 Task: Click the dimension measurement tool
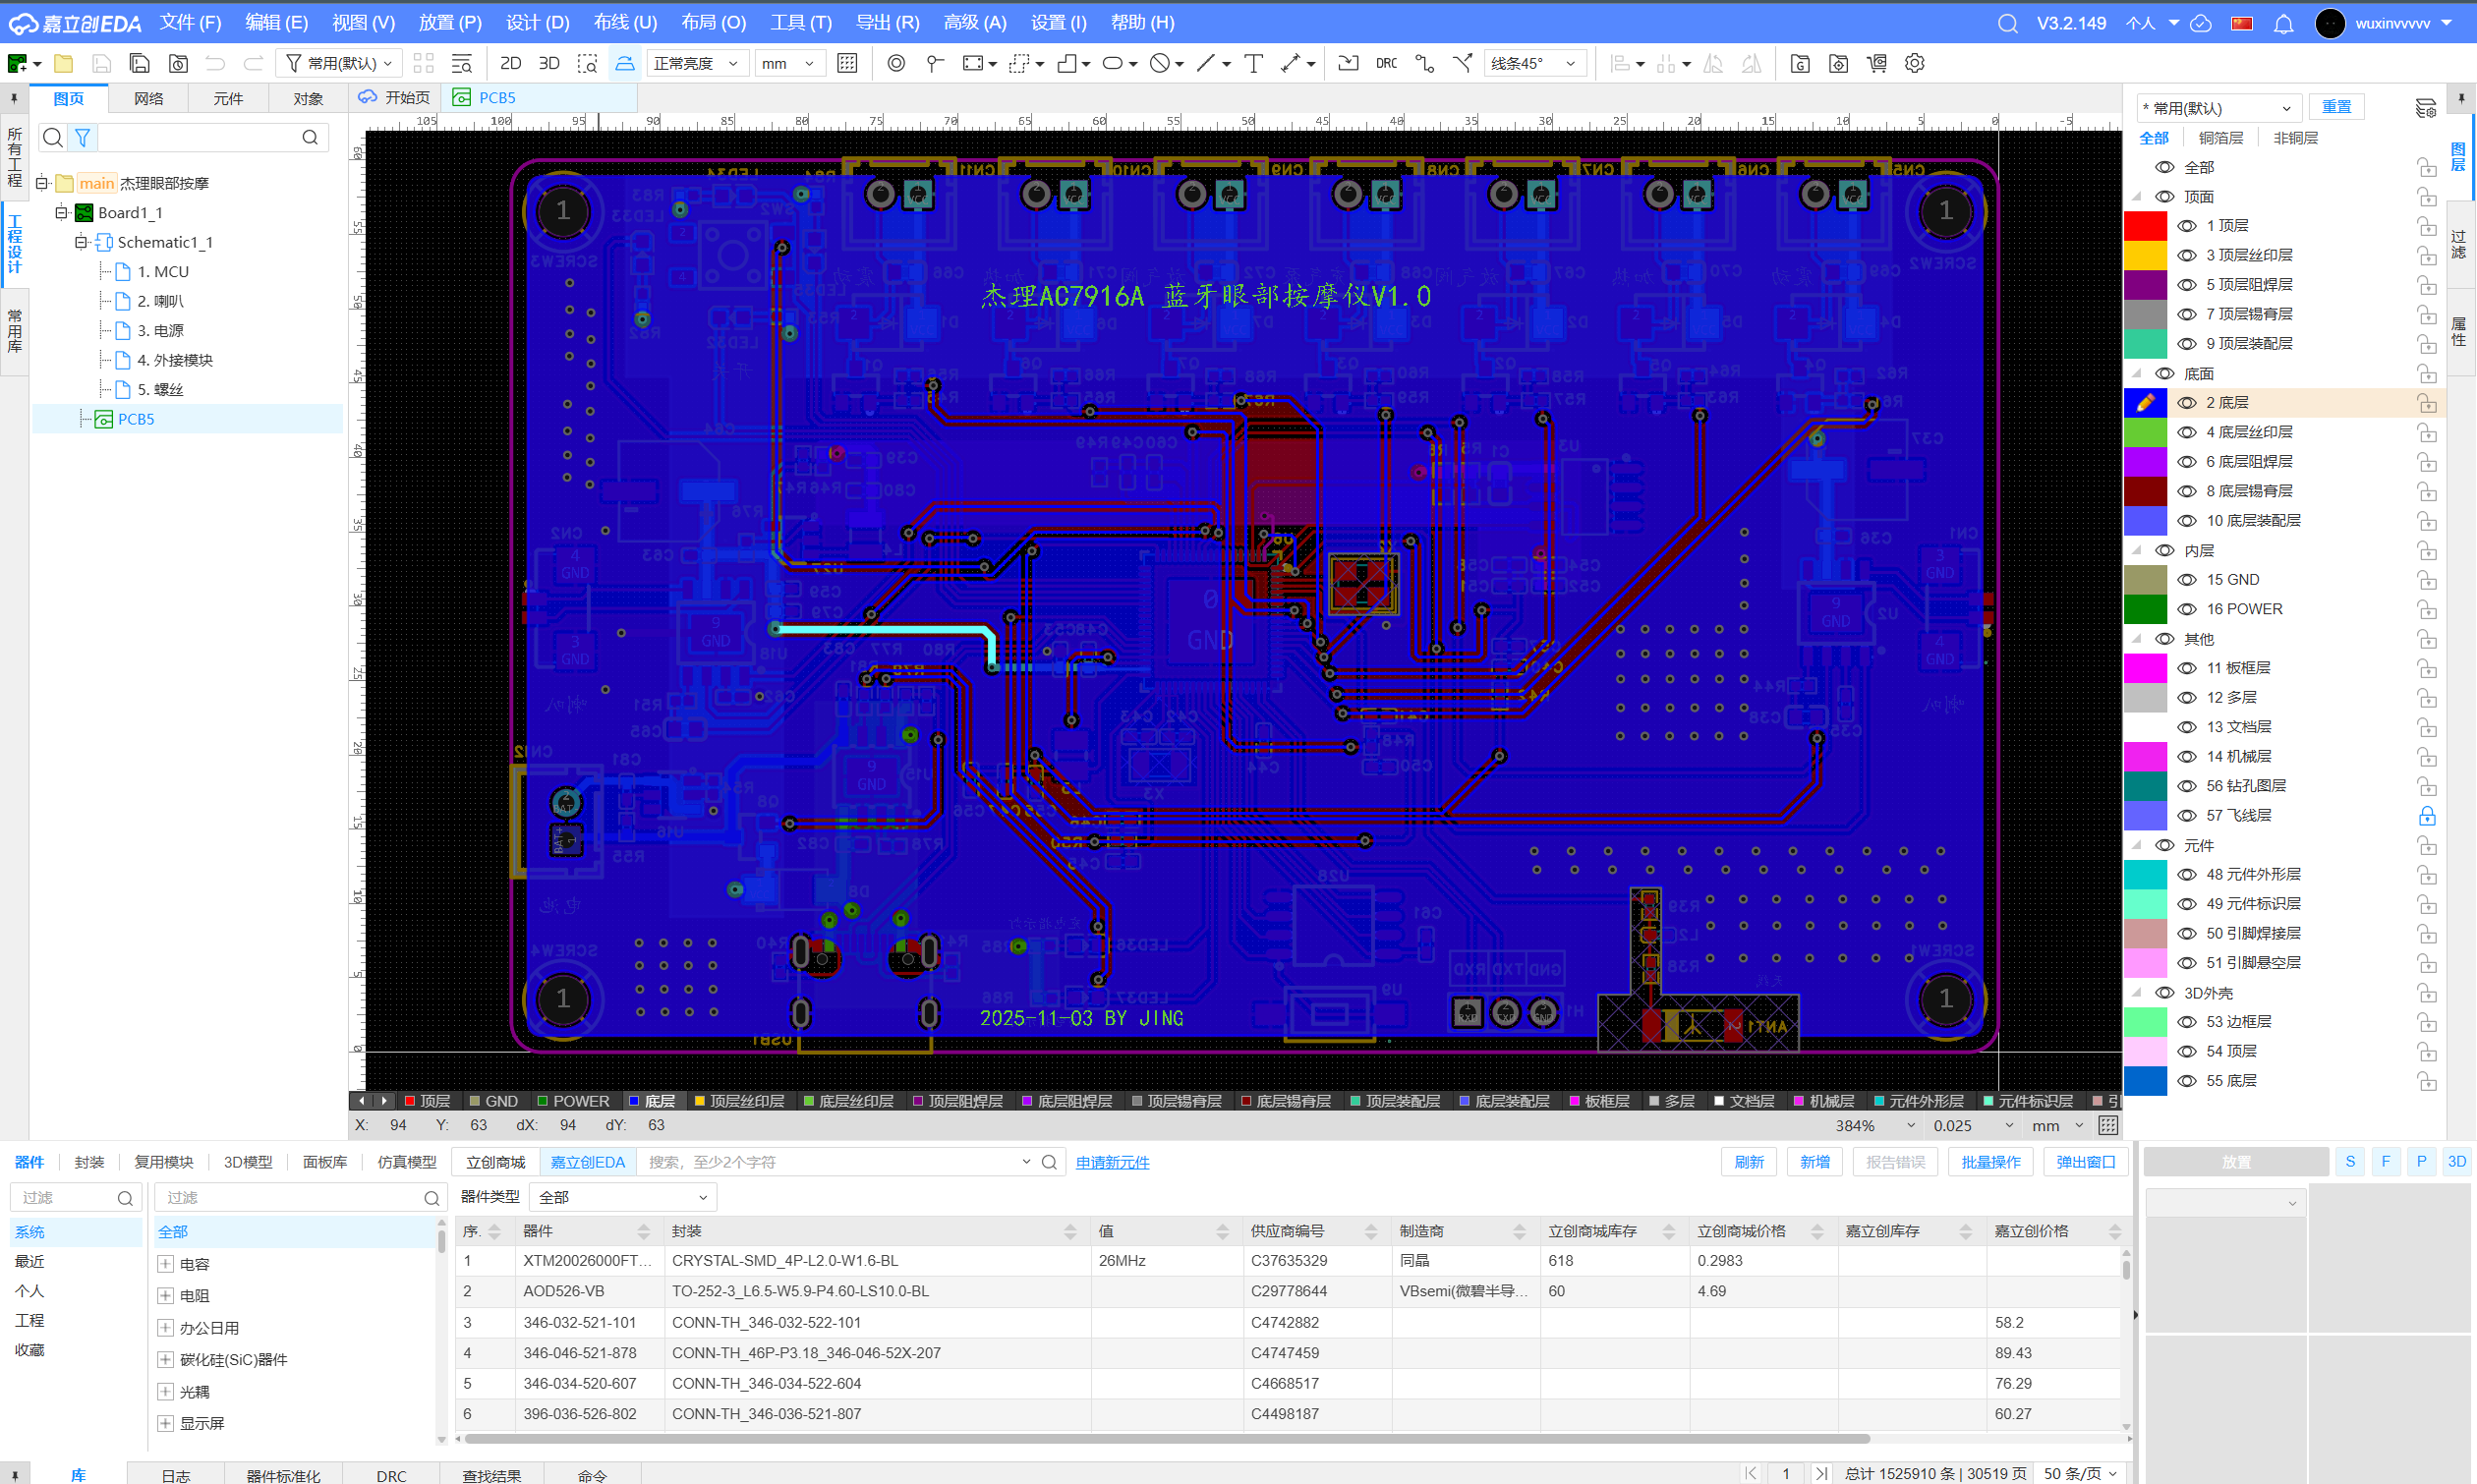tap(1291, 63)
